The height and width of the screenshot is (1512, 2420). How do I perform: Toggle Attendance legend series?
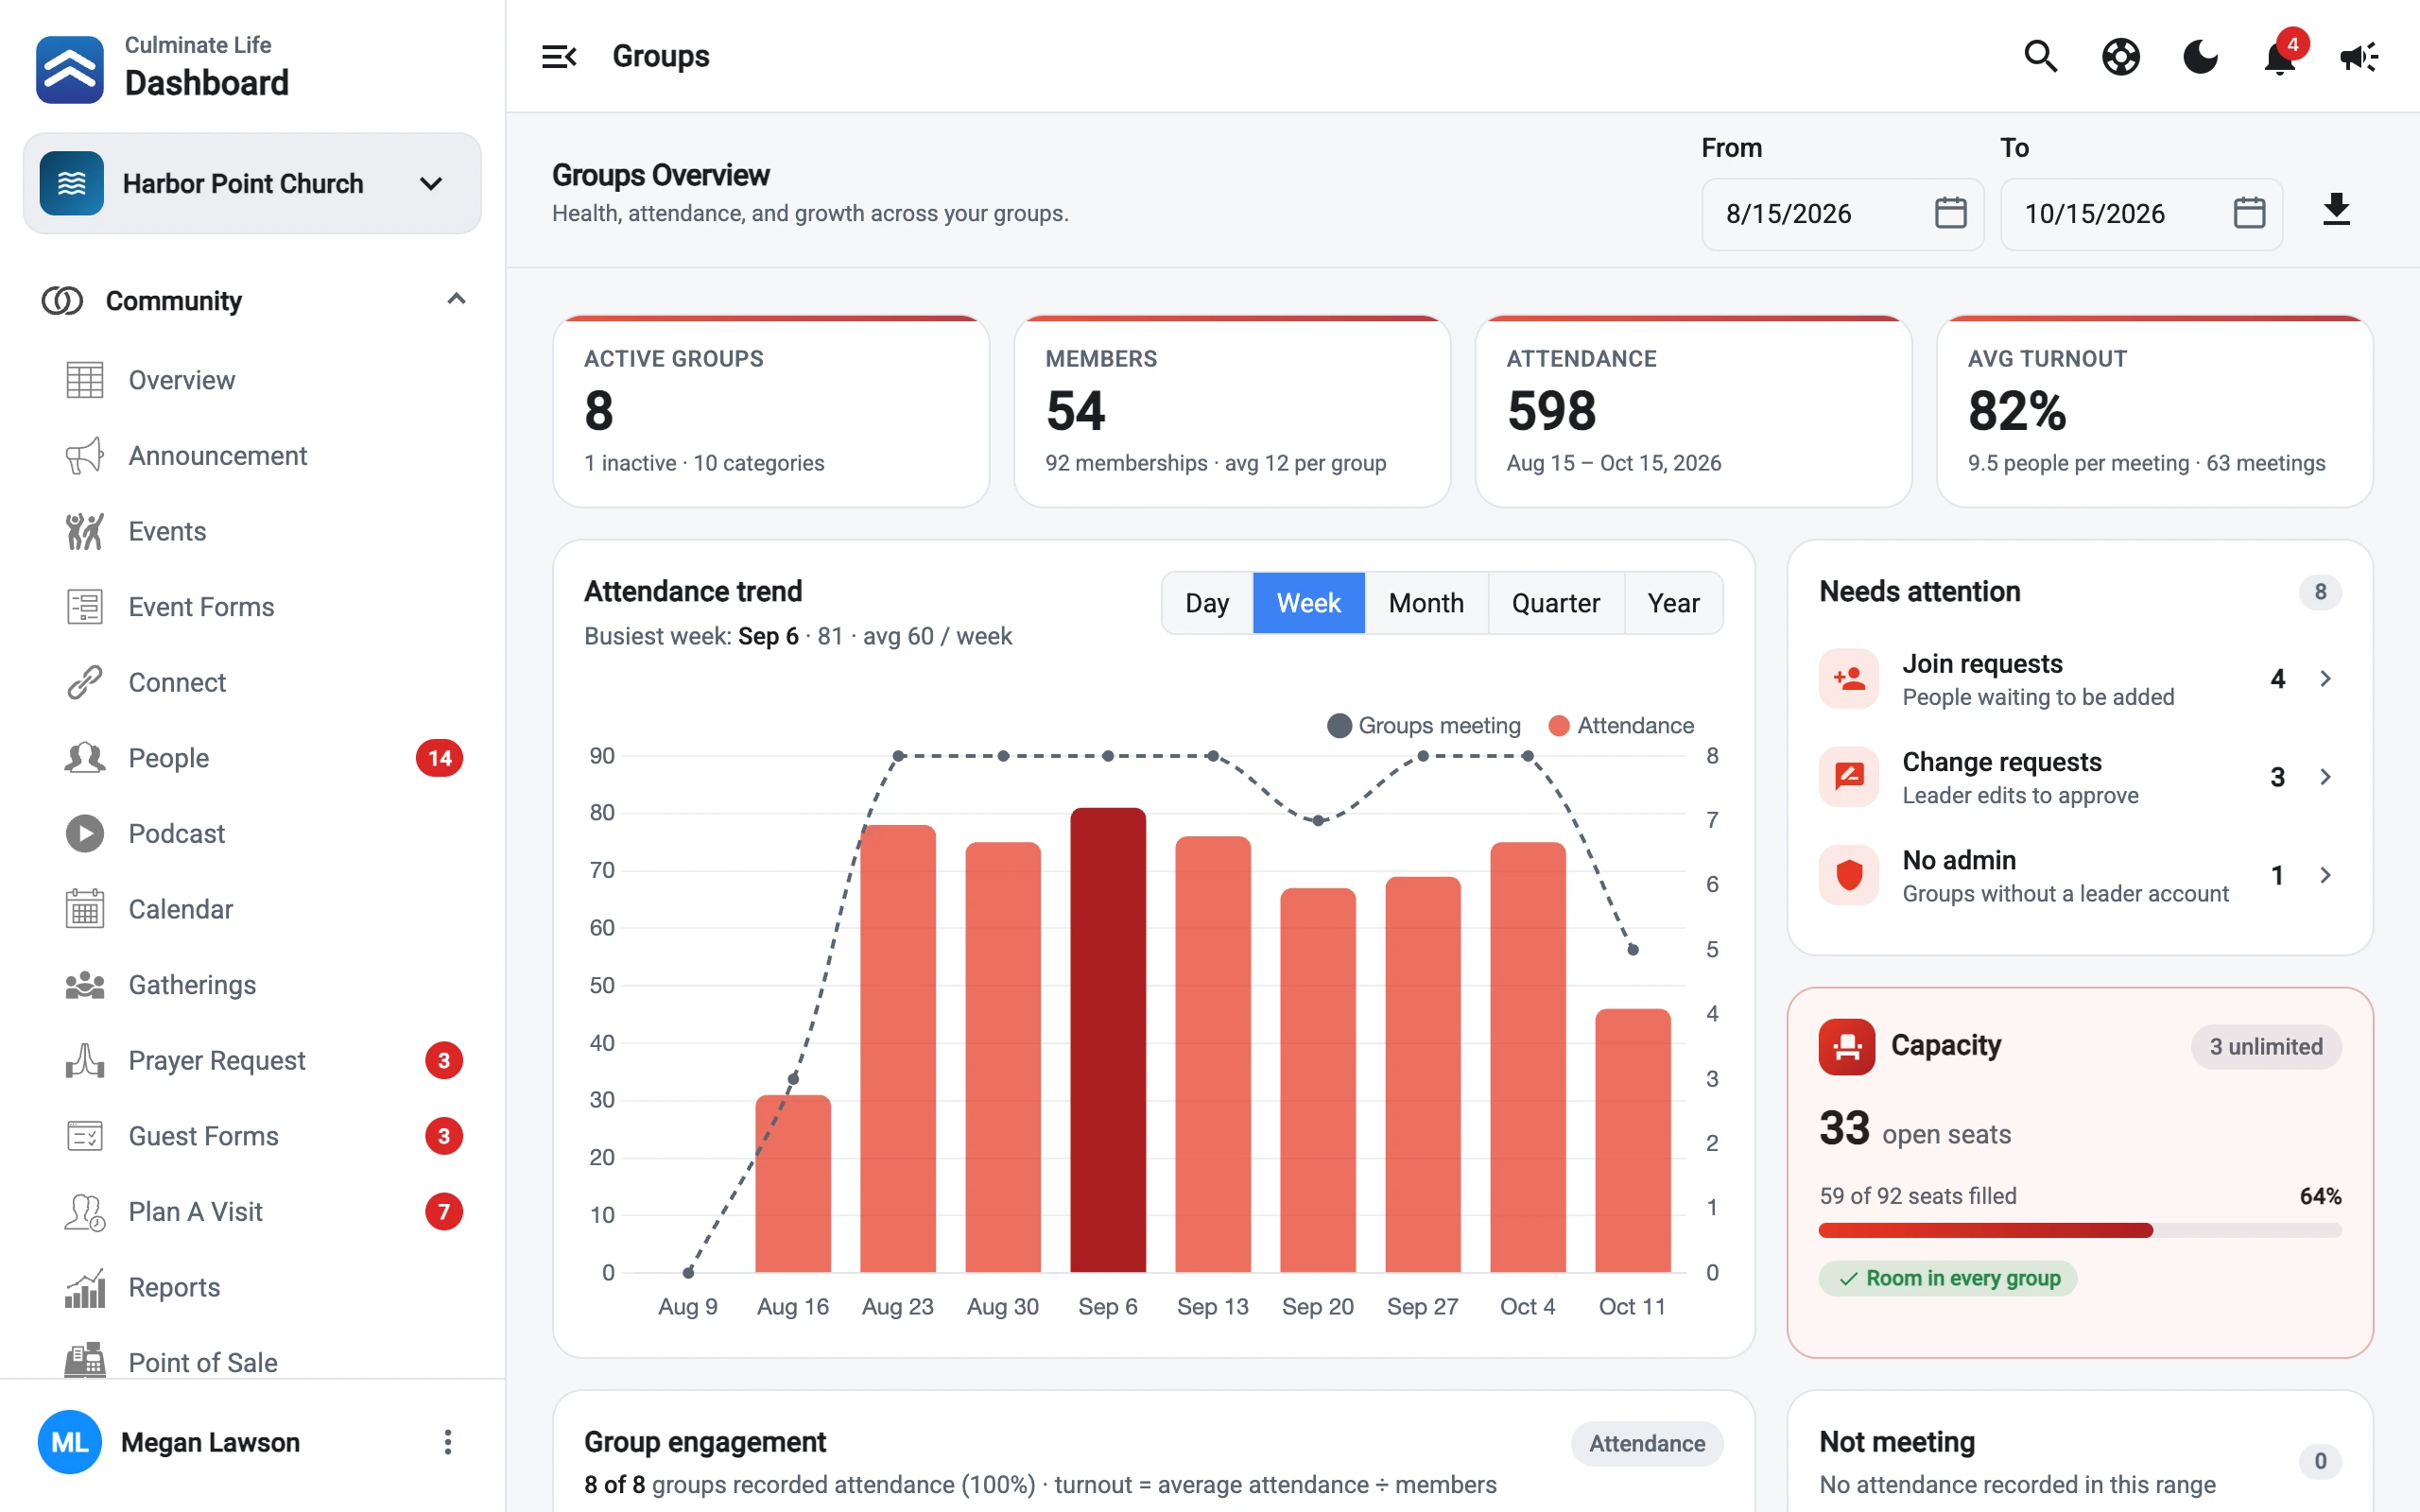[x=1621, y=725]
